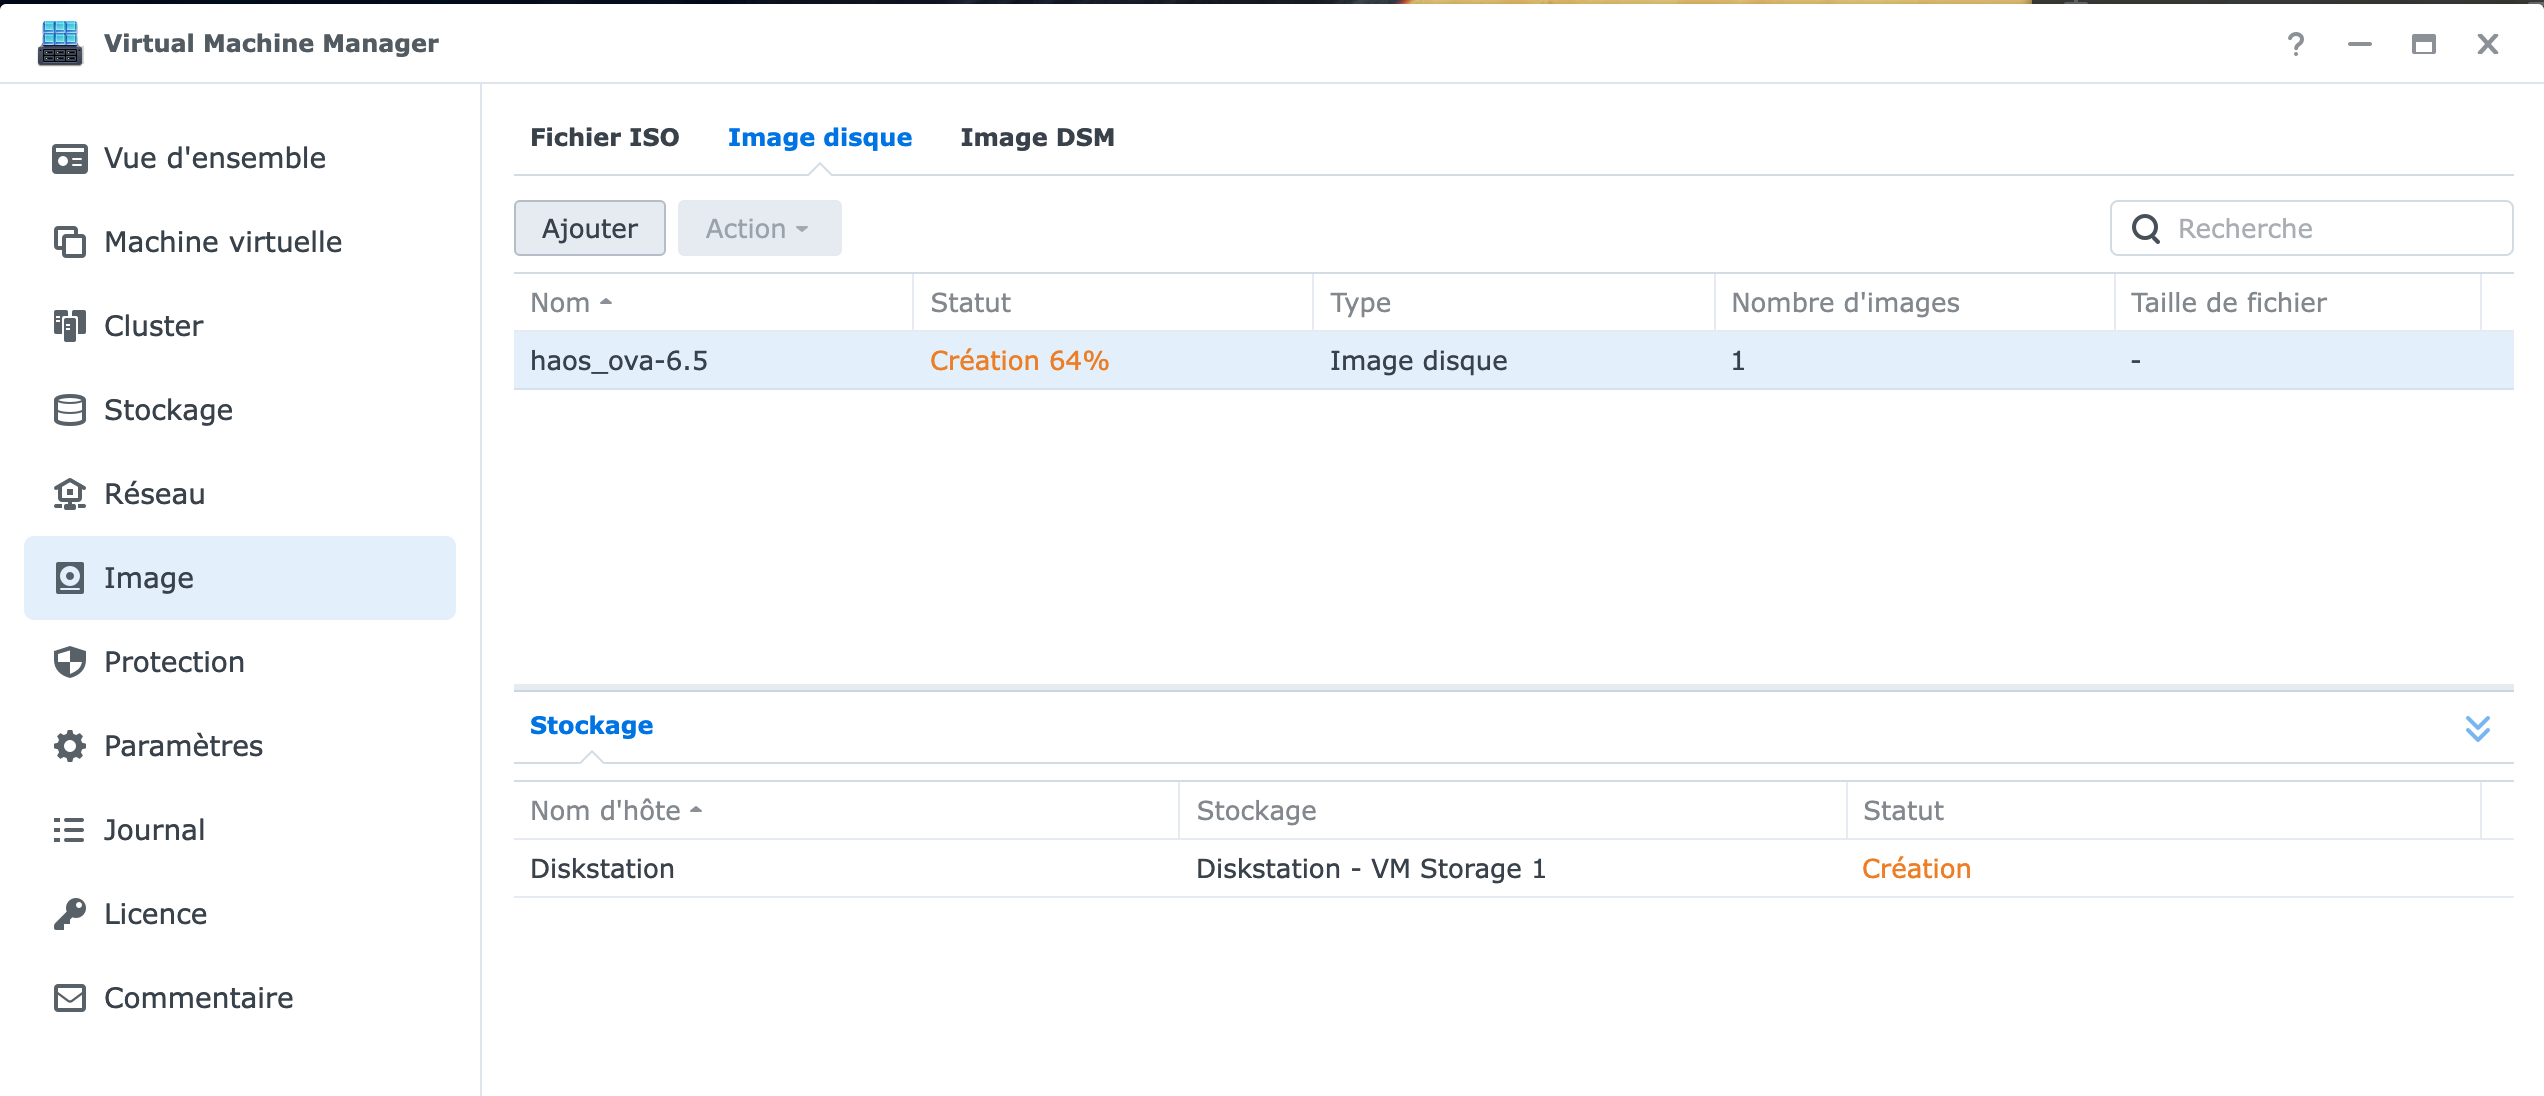Click the Diskstation host name cell
The image size is (2544, 1096).
(x=602, y=869)
